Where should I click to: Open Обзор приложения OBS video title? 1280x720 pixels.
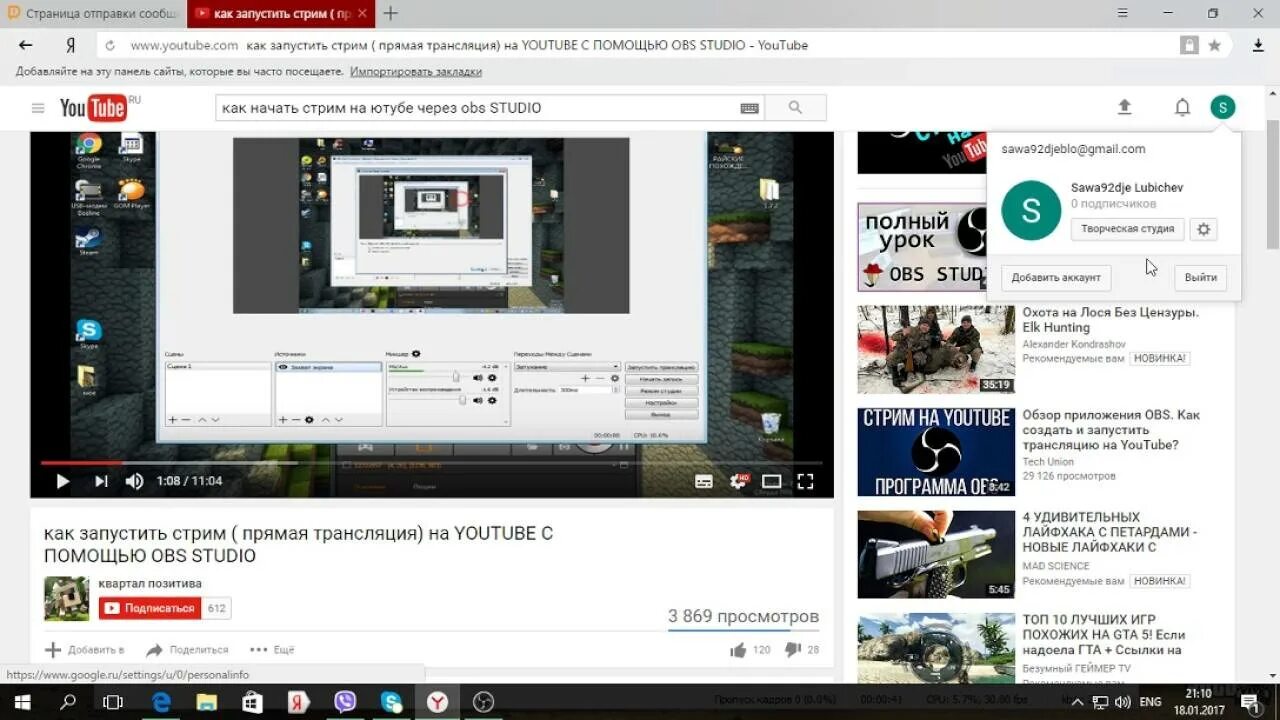1111,430
